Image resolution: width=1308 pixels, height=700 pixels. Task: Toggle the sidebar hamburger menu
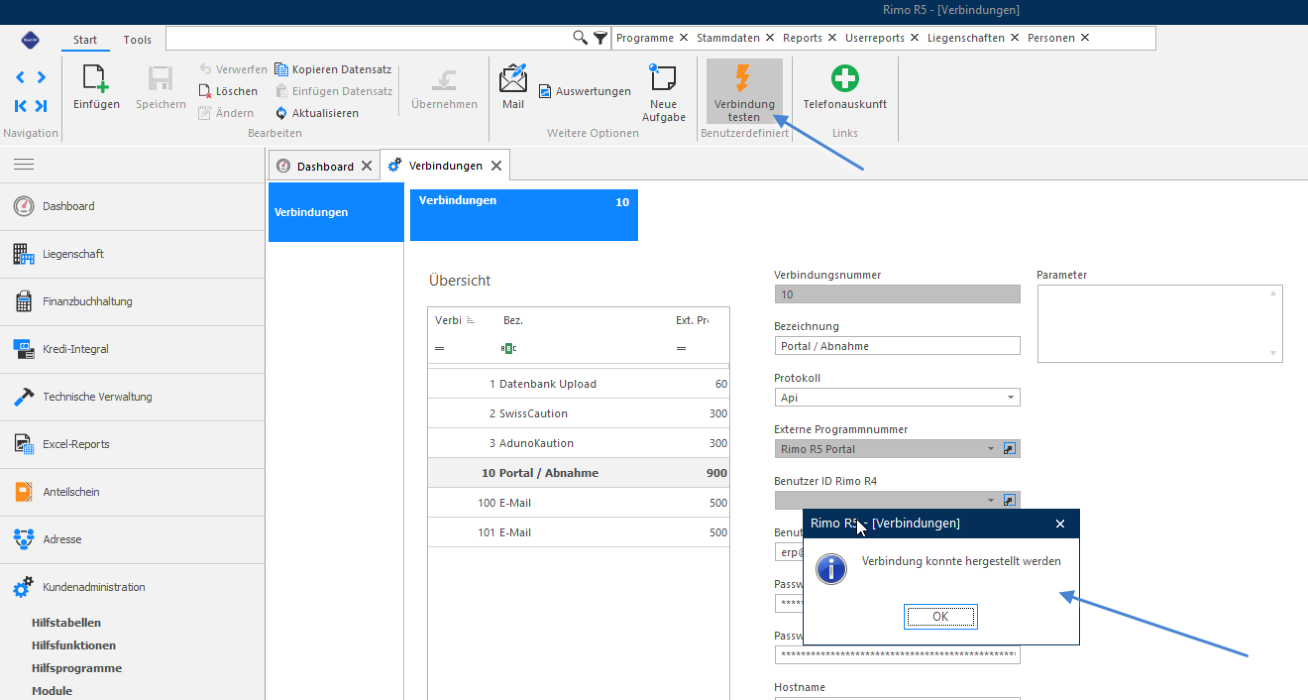pos(24,164)
